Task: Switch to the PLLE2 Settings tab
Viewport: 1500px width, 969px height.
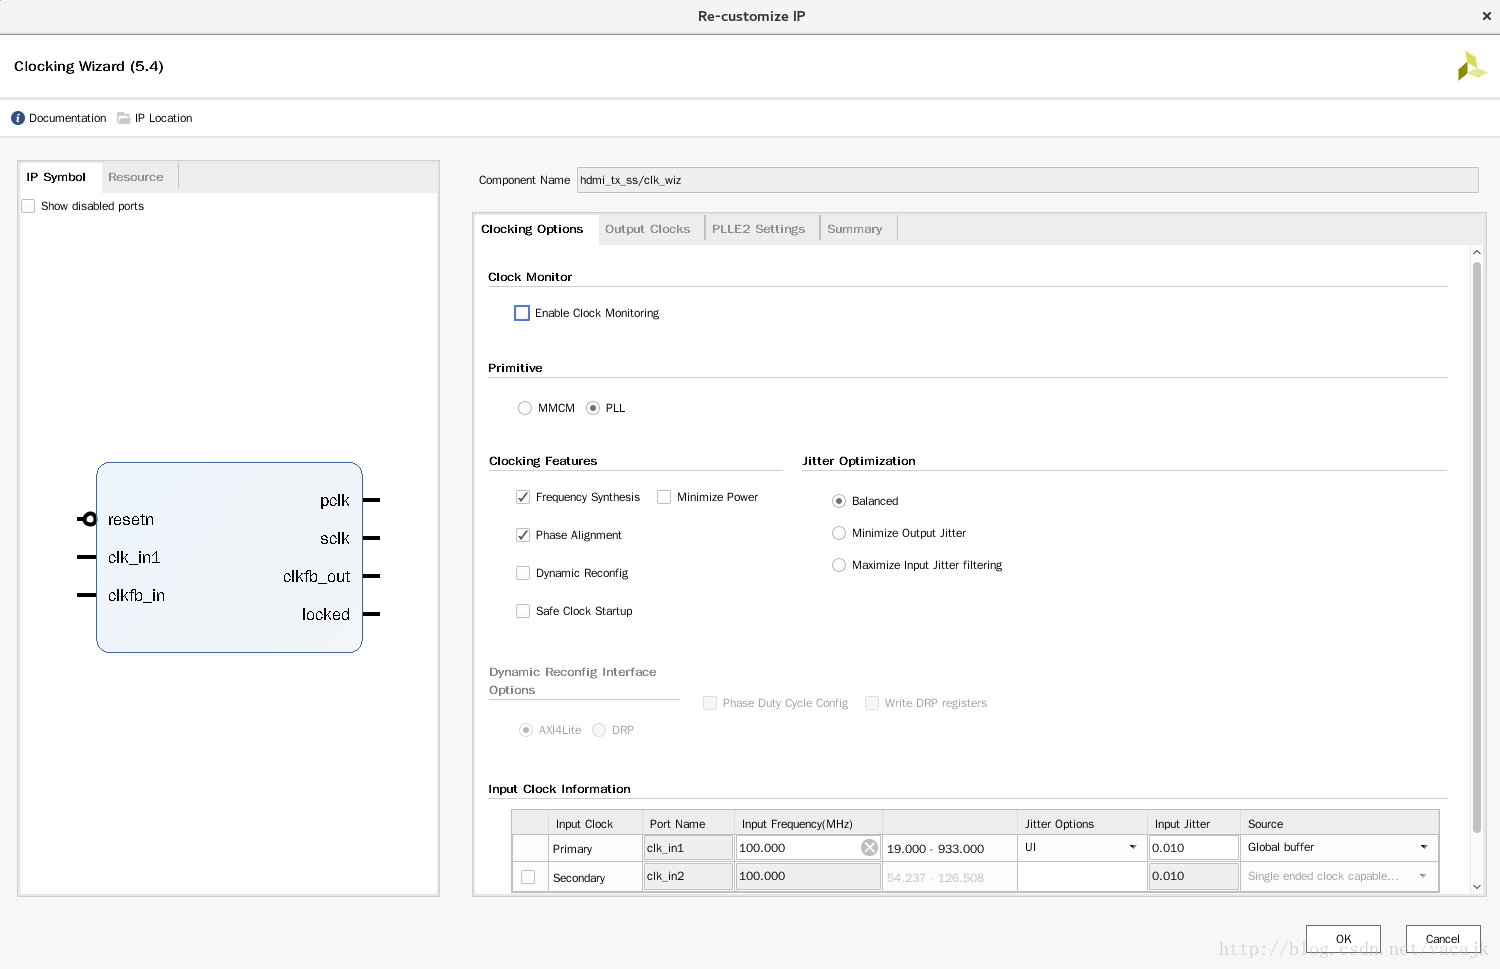Action: tap(759, 229)
